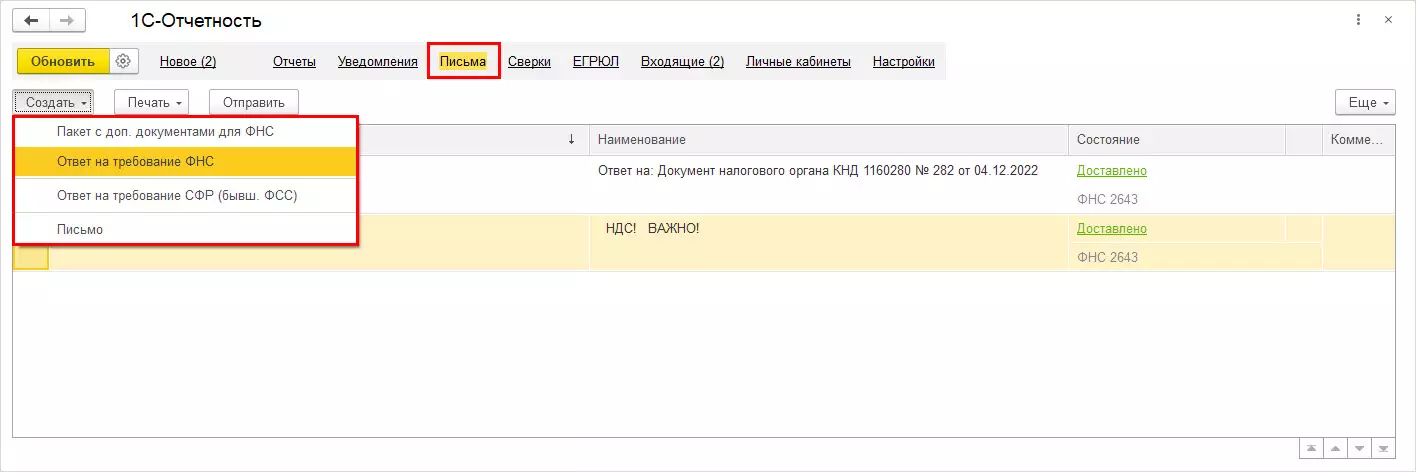Open the Личные кабинеты section
Viewport: 1416px width, 472px height.
pyautogui.click(x=798, y=62)
